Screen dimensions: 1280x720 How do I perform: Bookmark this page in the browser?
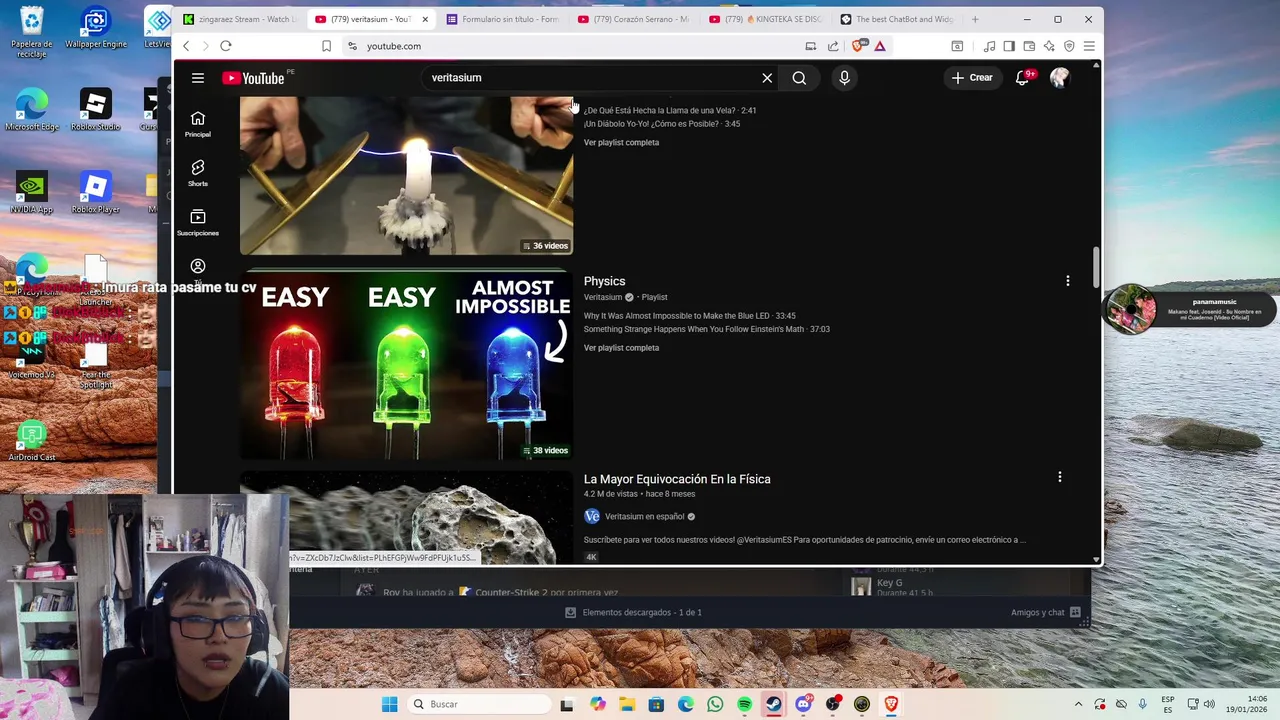(327, 46)
